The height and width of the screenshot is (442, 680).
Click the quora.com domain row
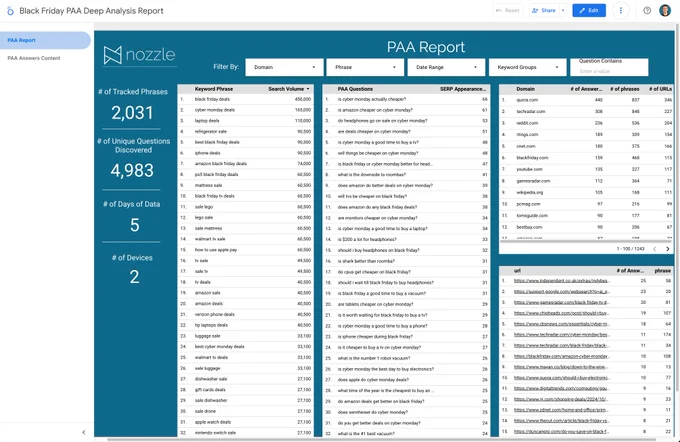point(586,100)
